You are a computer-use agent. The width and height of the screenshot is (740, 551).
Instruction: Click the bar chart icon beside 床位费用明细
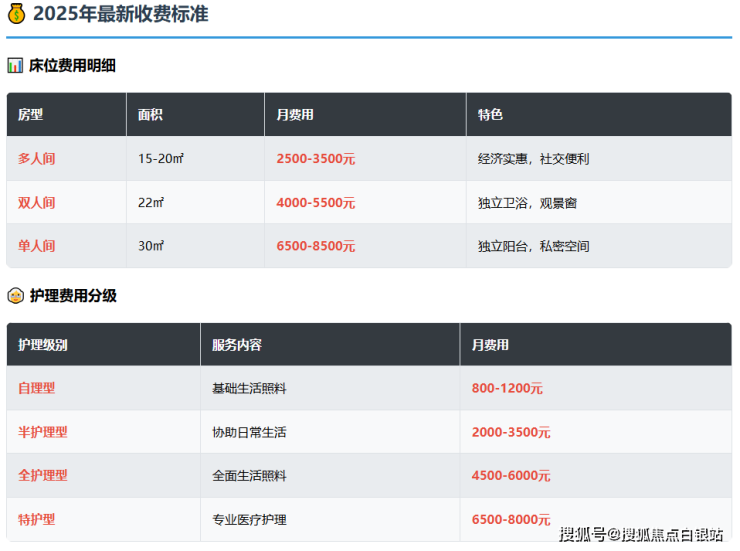pos(15,66)
